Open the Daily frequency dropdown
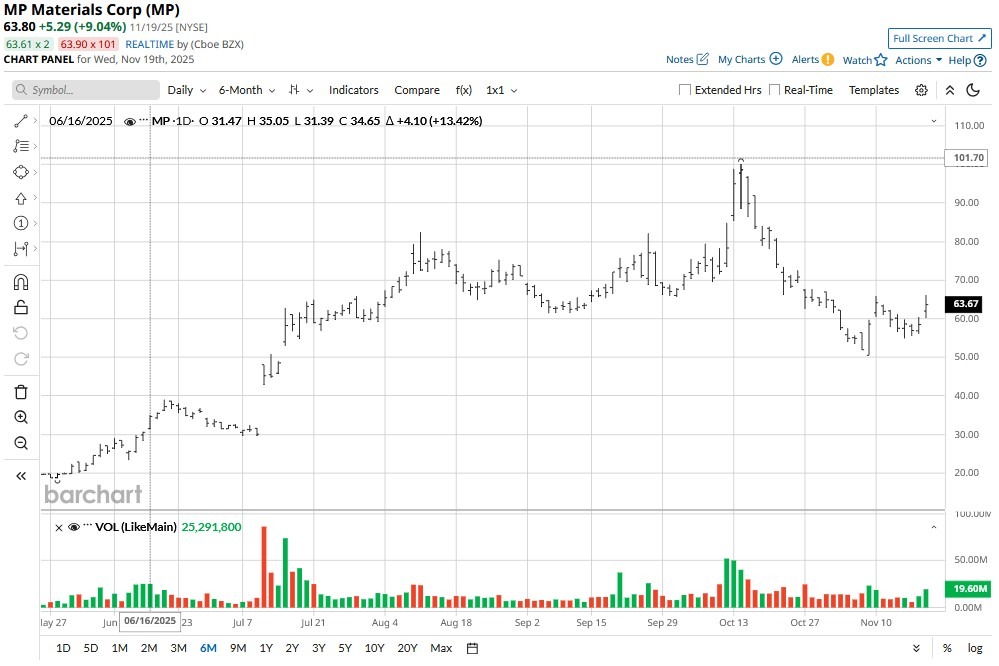The height and width of the screenshot is (666, 999). click(x=187, y=90)
